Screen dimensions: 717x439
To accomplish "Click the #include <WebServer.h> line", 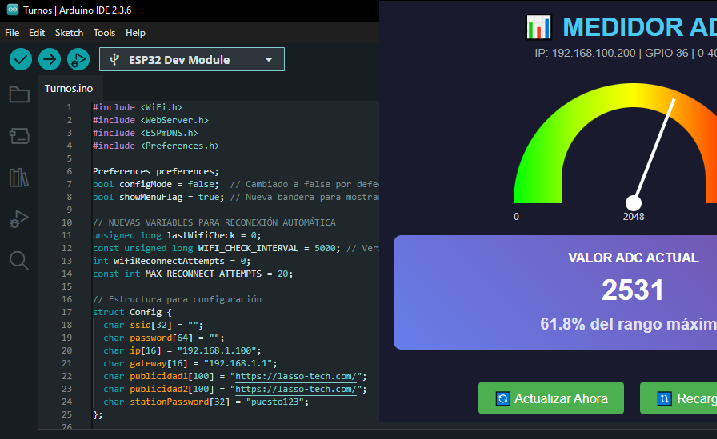I will point(151,120).
